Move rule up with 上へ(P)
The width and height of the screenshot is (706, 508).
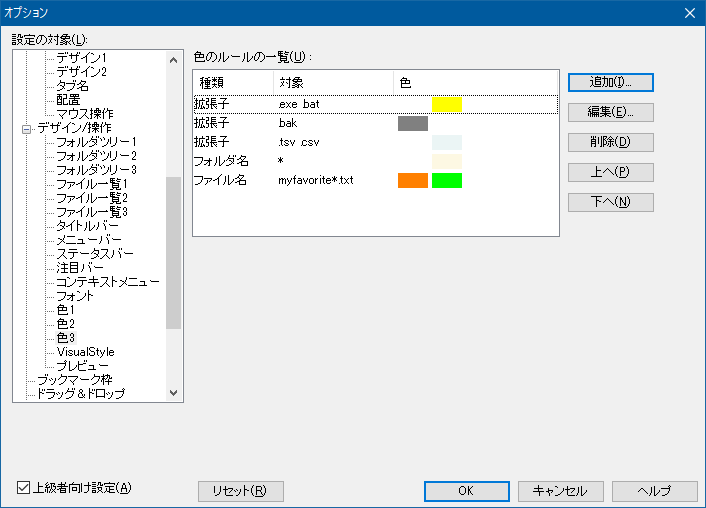610,172
